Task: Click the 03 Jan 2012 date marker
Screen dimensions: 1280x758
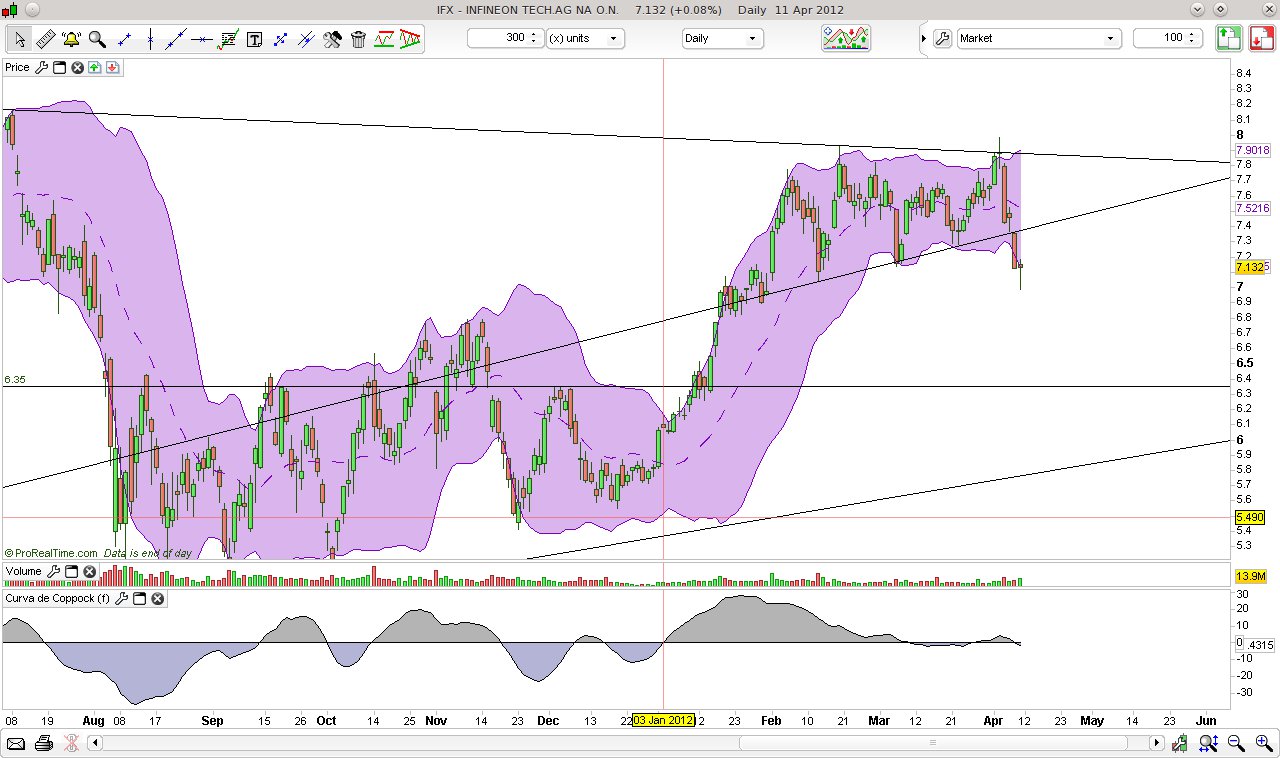Action: 664,719
